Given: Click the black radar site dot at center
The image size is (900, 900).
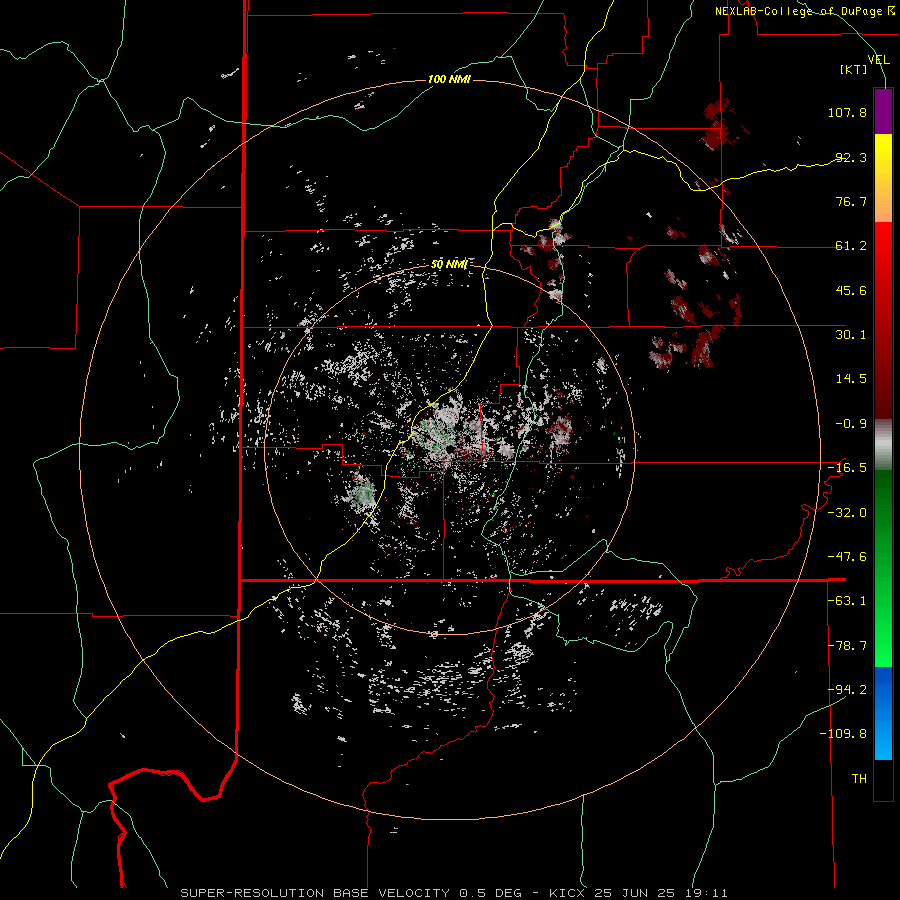Looking at the screenshot, I should pos(451,449).
